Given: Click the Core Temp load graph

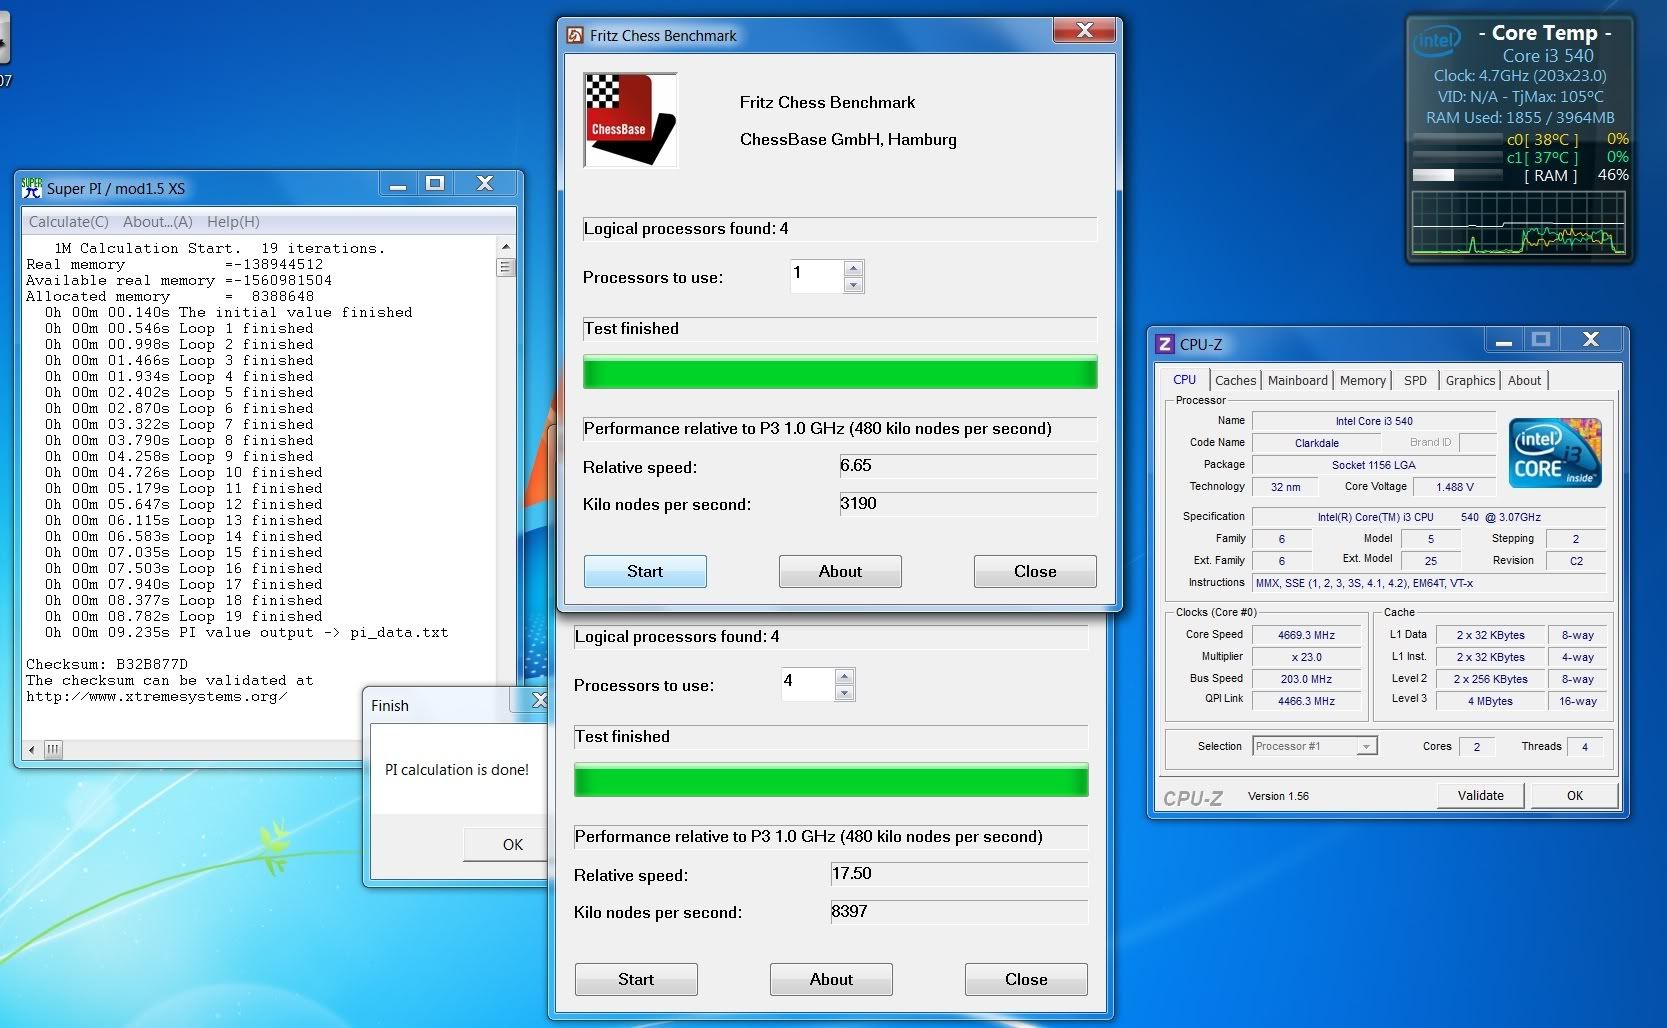Looking at the screenshot, I should coord(1518,223).
